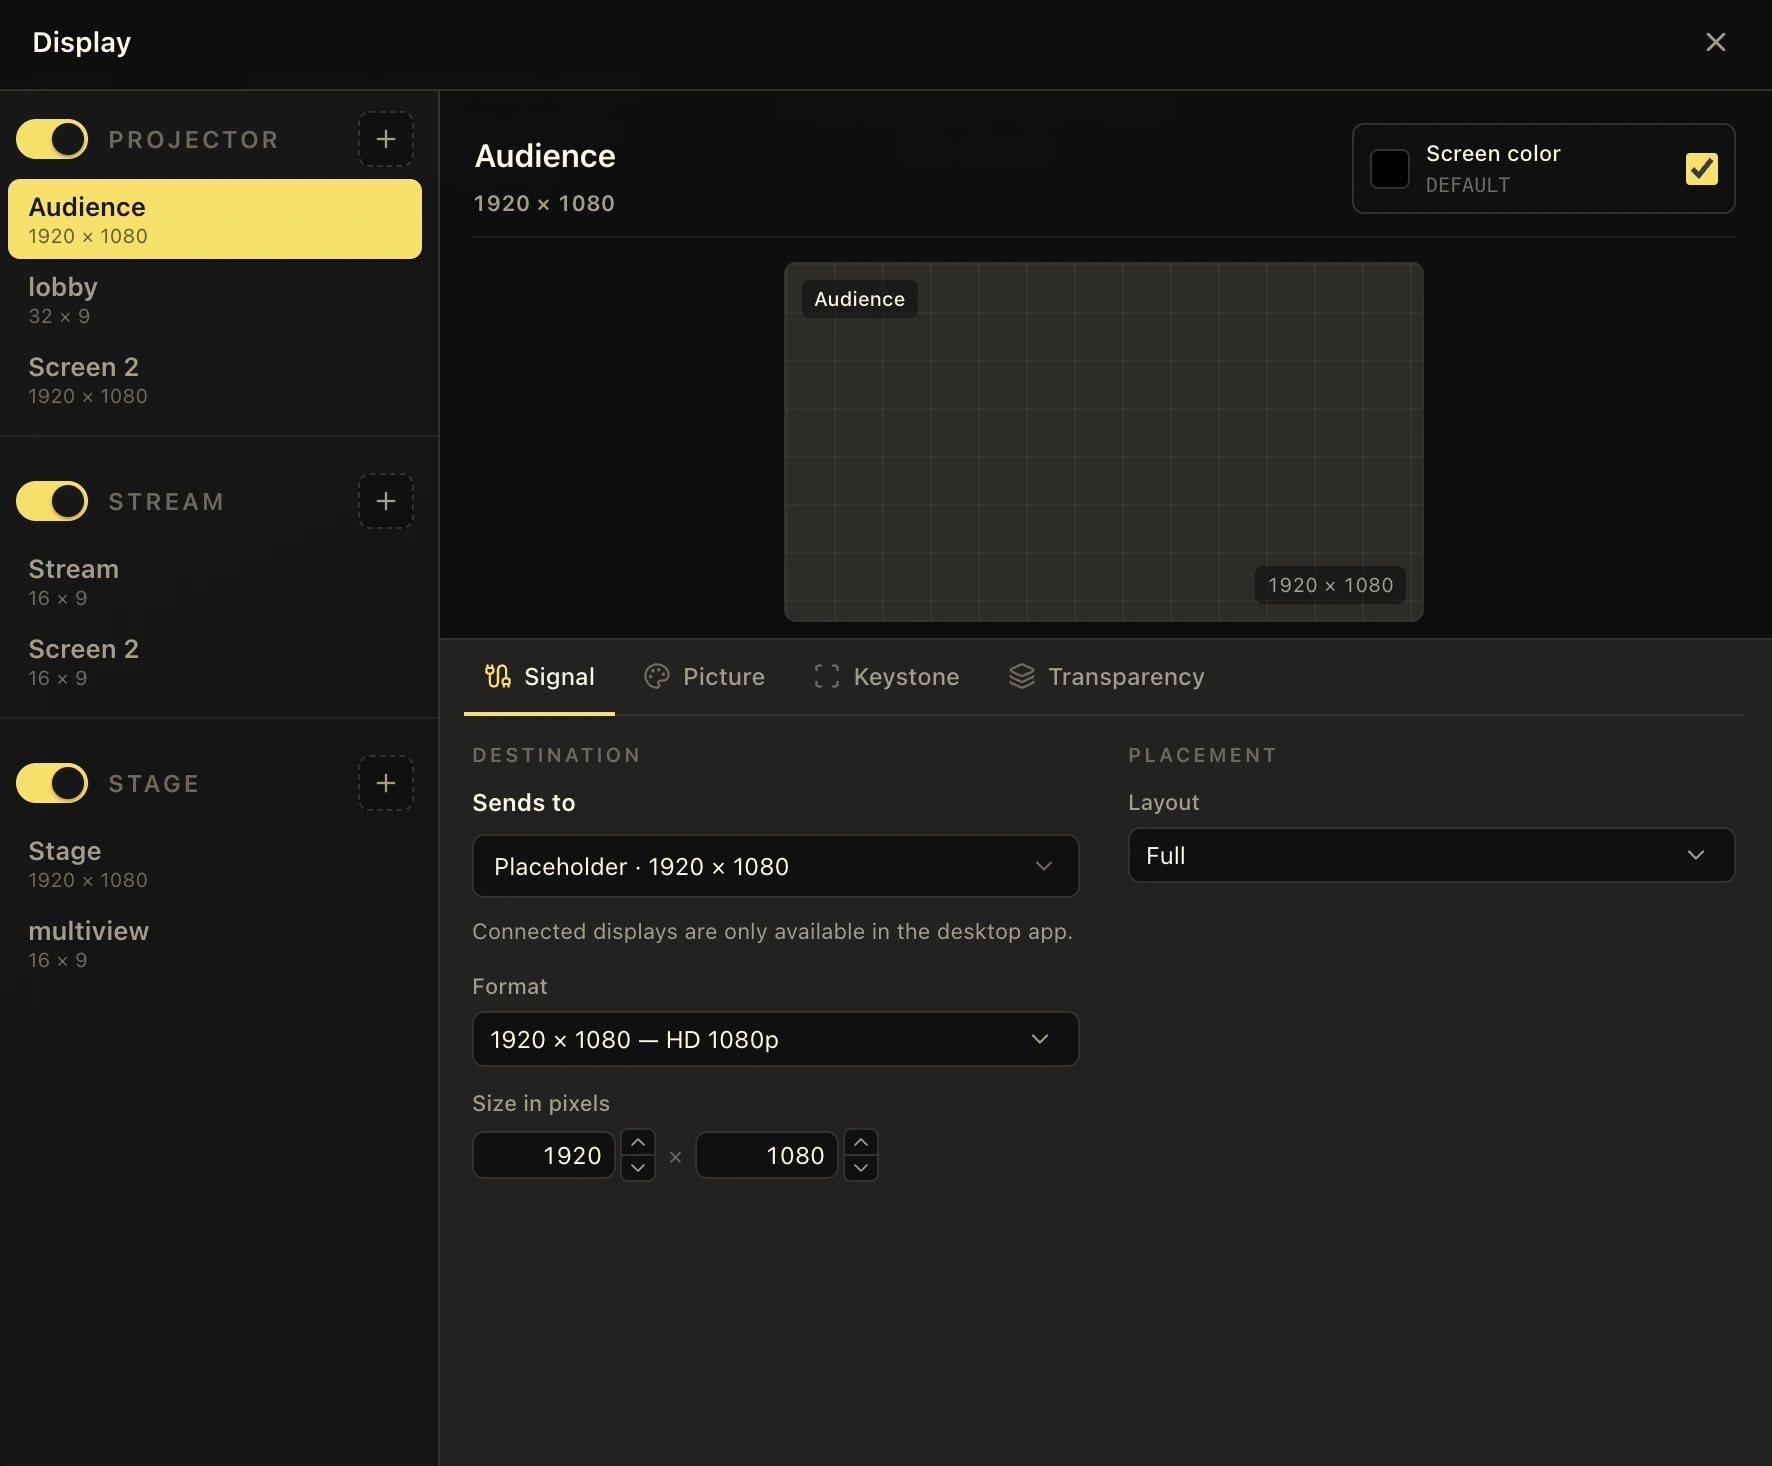The width and height of the screenshot is (1772, 1466).
Task: Uncheck the Screen color default checkbox
Action: tap(1702, 169)
